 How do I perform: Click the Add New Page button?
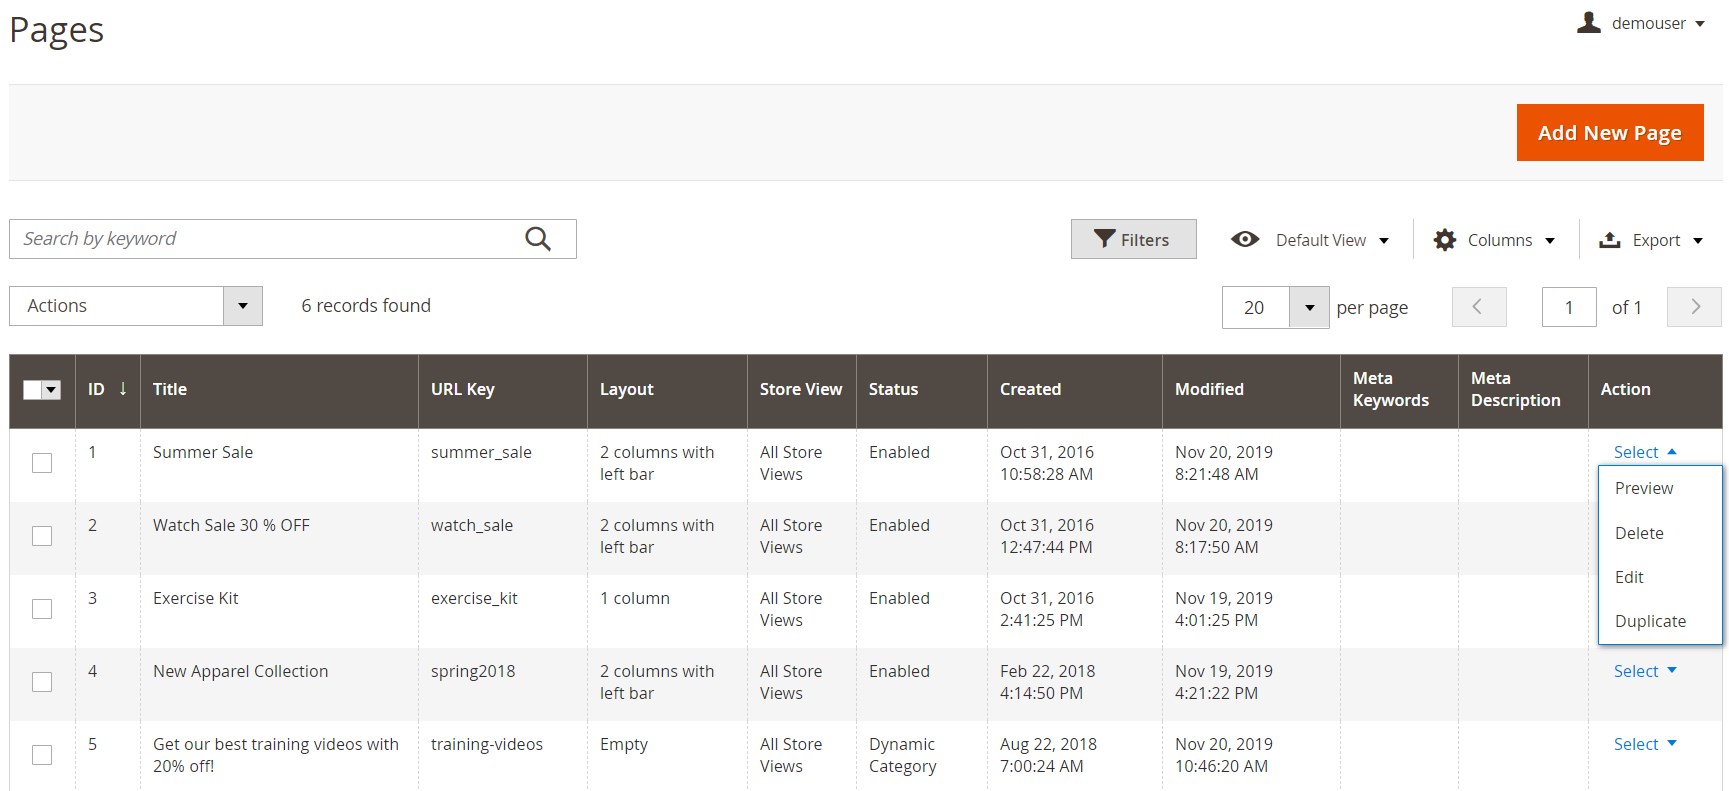pos(1609,133)
